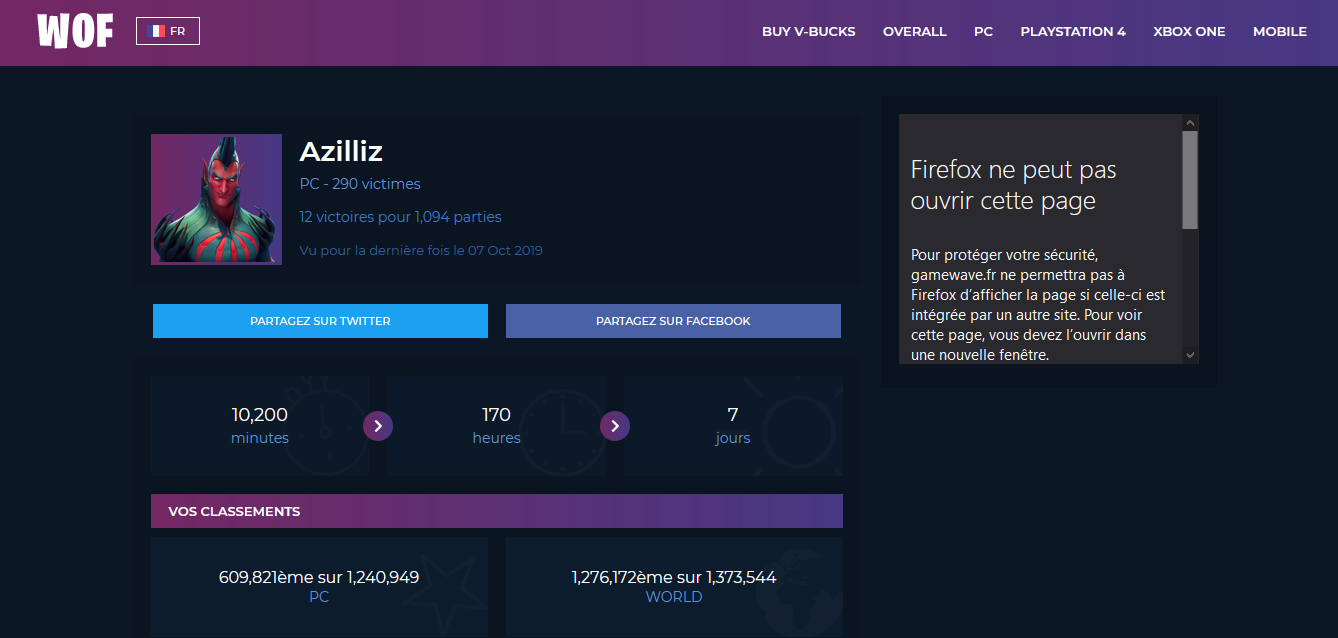The width and height of the screenshot is (1338, 638).
Task: Click the WOF site logo
Action: pos(74,32)
